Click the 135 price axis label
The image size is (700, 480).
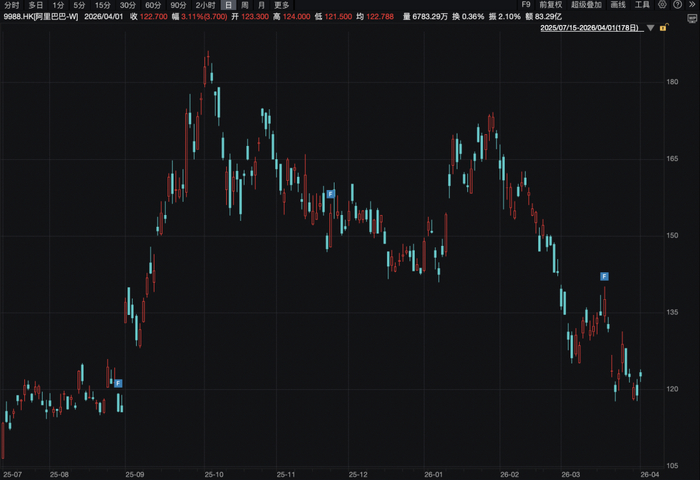tap(672, 312)
